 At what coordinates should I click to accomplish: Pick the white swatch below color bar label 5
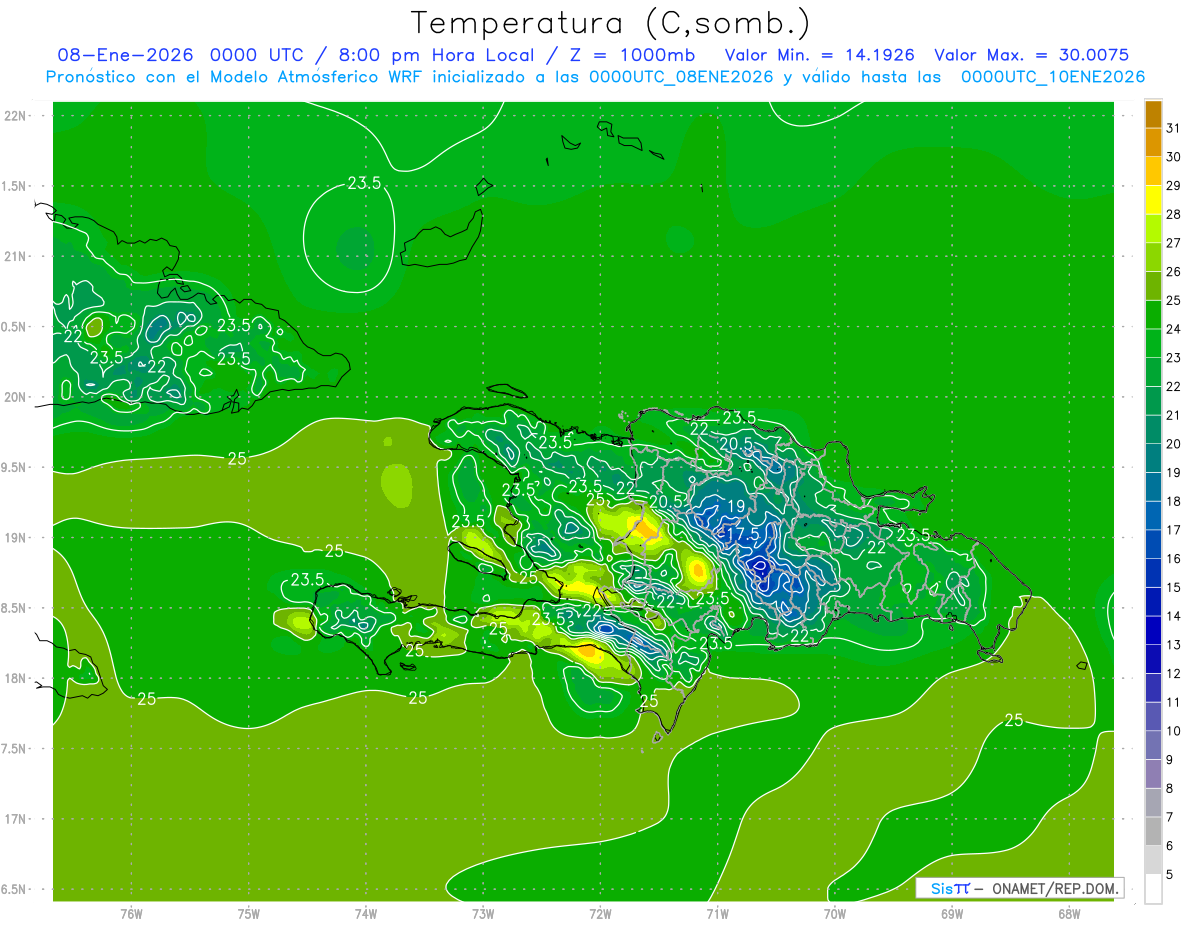pos(1153,889)
